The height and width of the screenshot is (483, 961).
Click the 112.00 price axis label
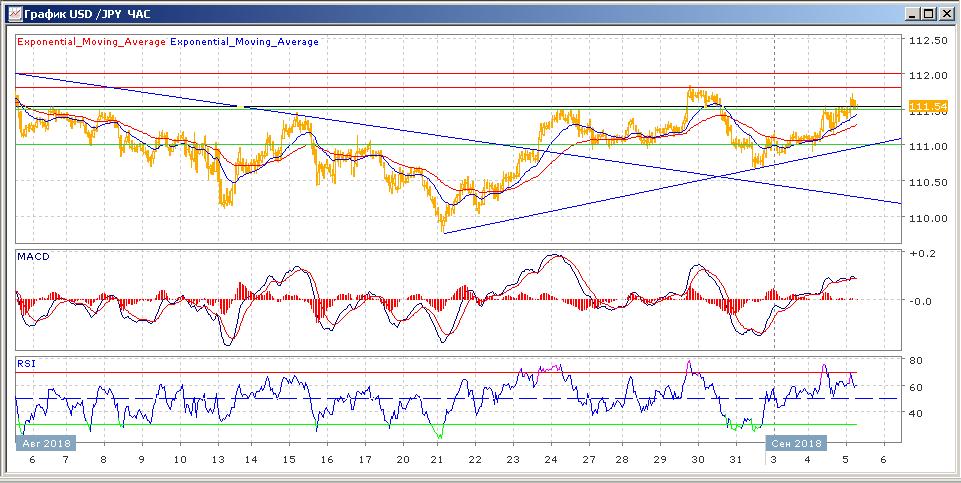click(x=928, y=75)
